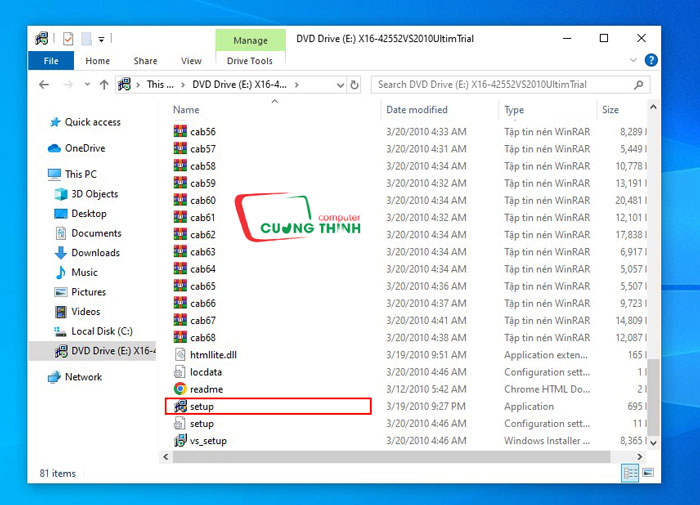Open the File menu
The width and height of the screenshot is (700, 505).
51,61
